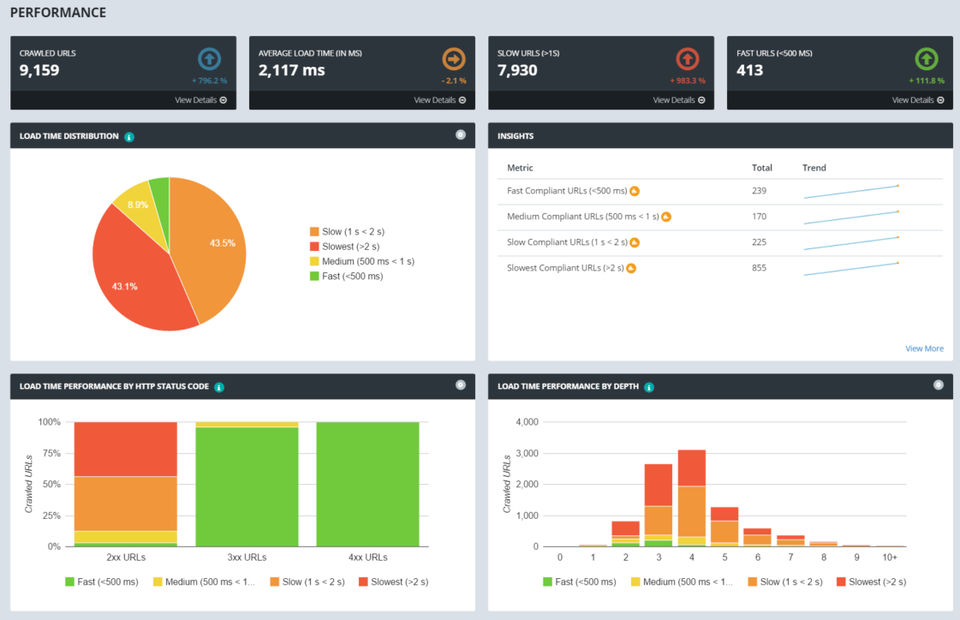
Task: Click the blue up-arrow icon in Crawled URLs card
Action: pyautogui.click(x=209, y=59)
